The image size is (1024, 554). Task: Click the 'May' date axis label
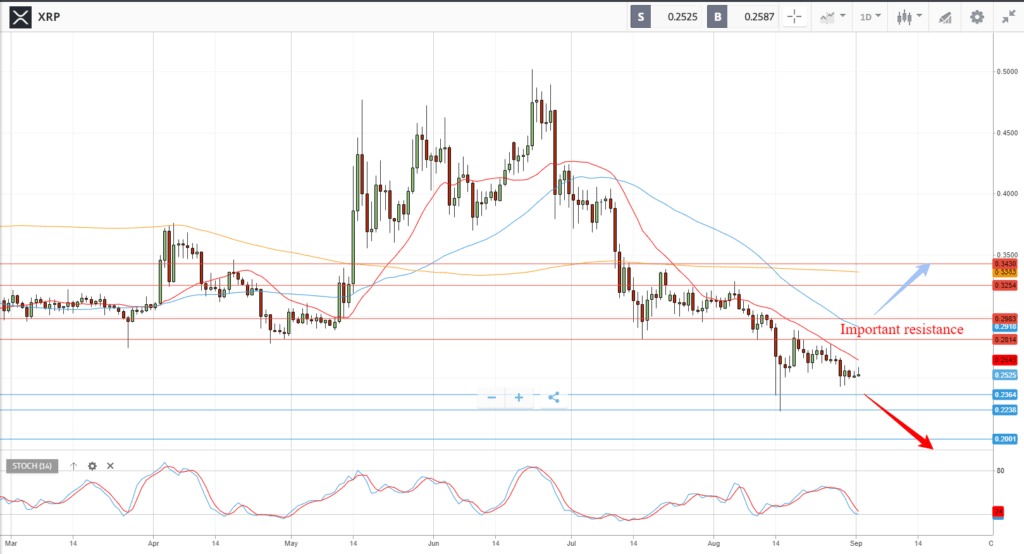click(291, 543)
